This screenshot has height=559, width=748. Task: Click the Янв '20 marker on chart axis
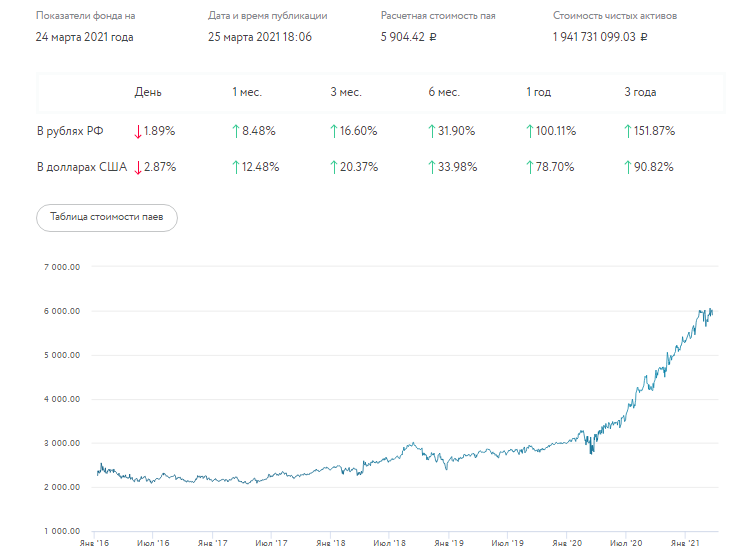[568, 544]
